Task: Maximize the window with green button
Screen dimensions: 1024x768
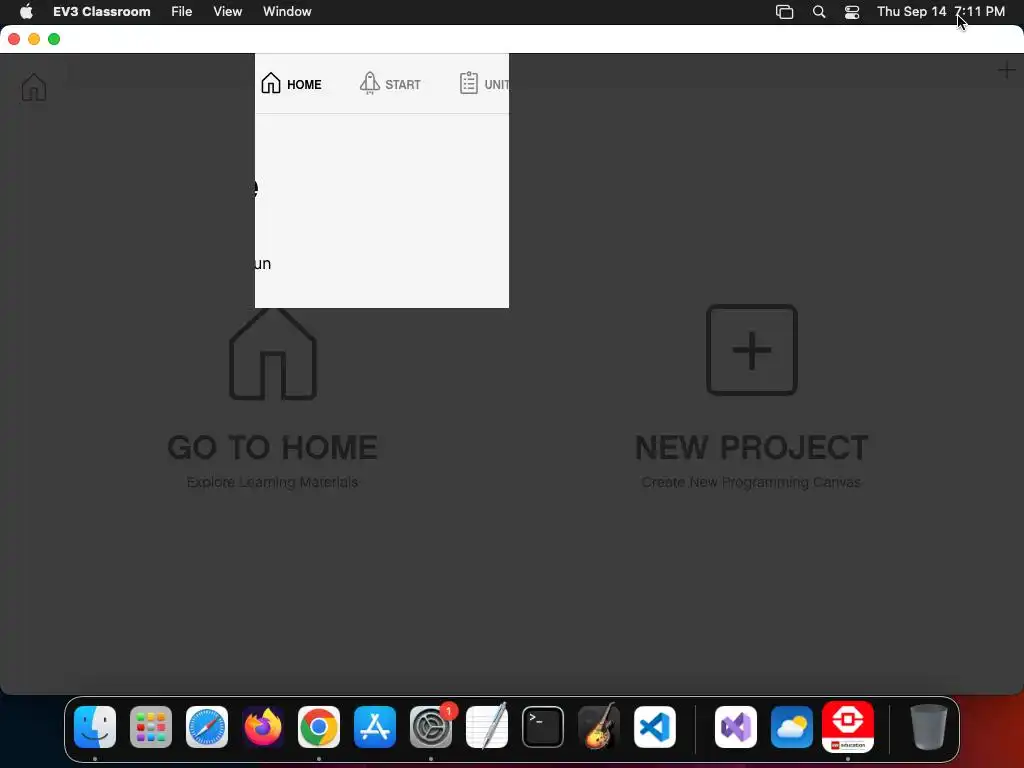Action: click(x=54, y=39)
